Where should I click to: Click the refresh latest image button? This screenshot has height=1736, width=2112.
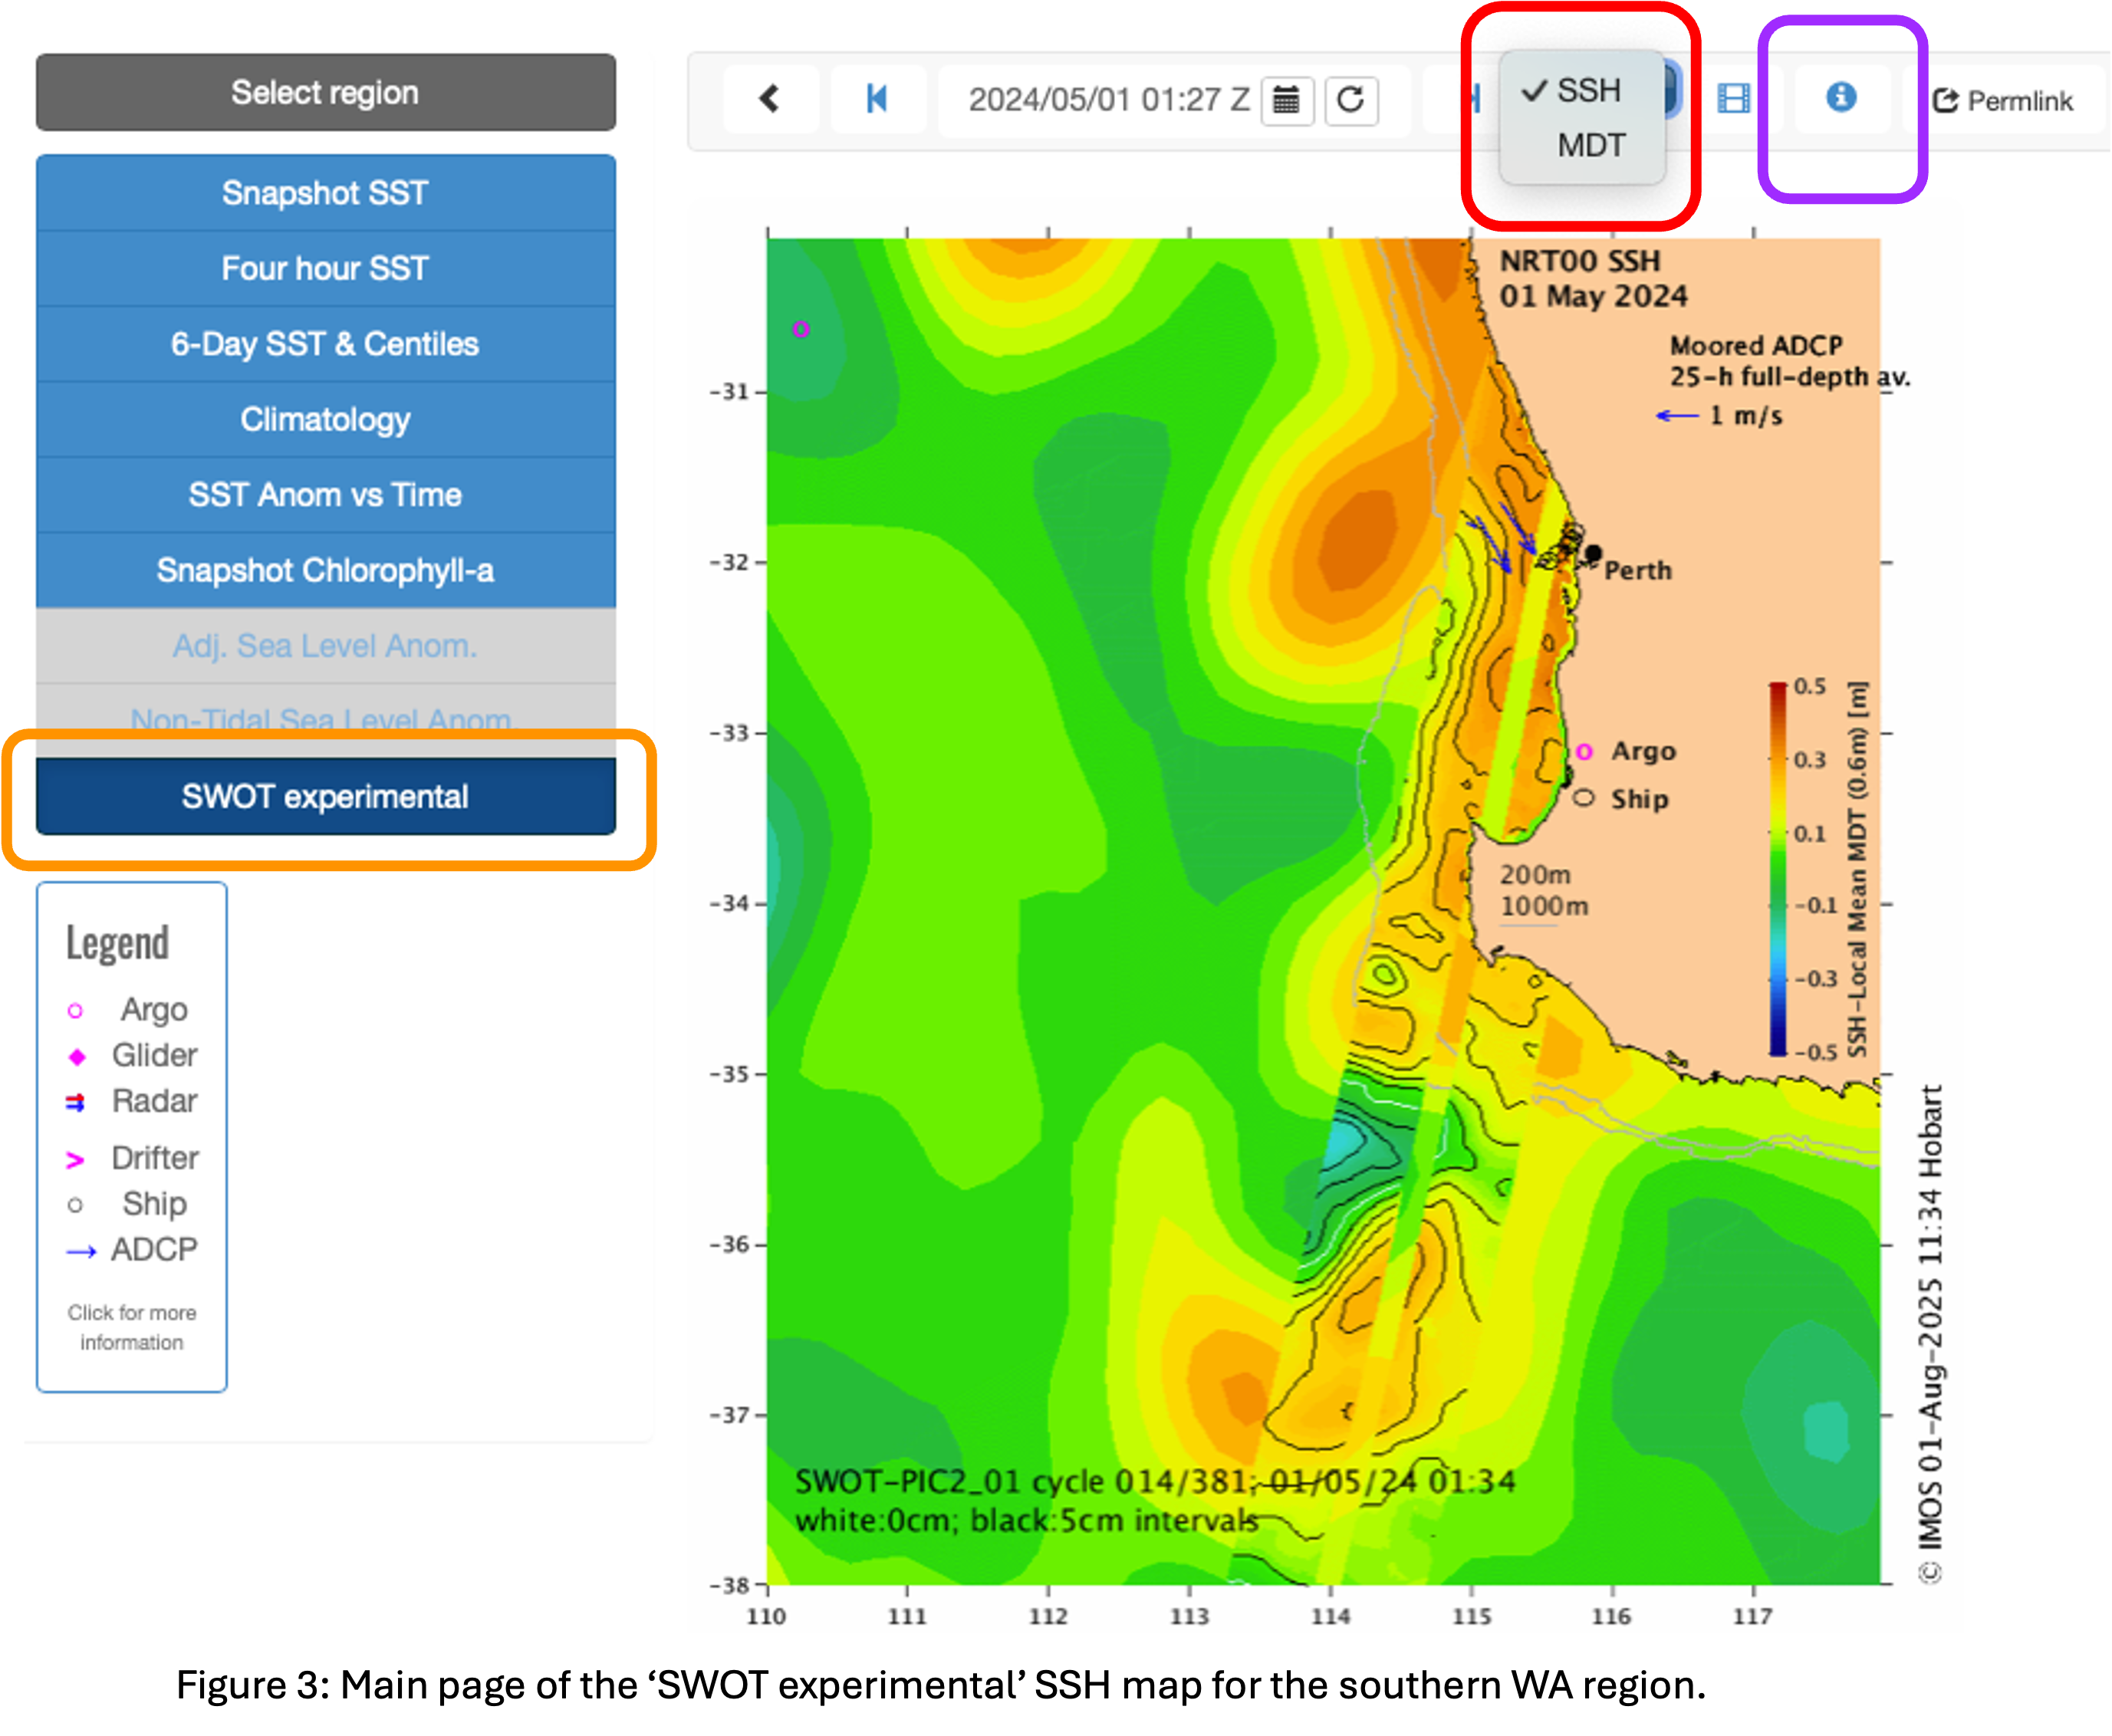(1351, 100)
